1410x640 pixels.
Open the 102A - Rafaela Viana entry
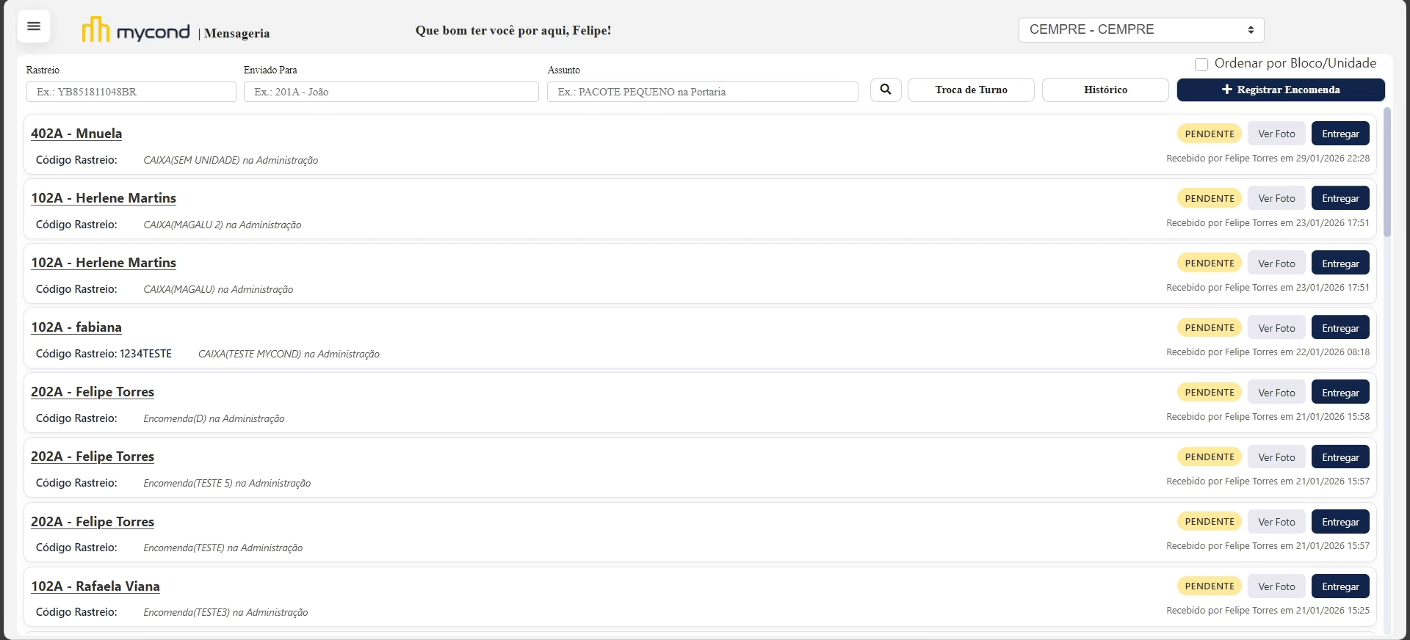click(x=95, y=587)
